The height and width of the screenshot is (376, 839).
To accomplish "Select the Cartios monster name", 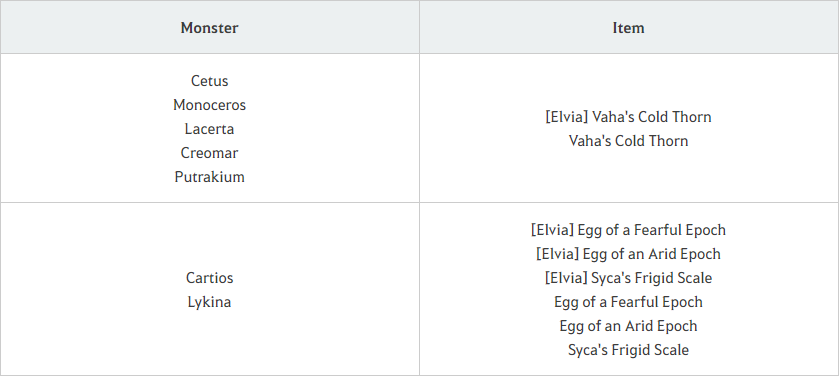I will [x=209, y=278].
